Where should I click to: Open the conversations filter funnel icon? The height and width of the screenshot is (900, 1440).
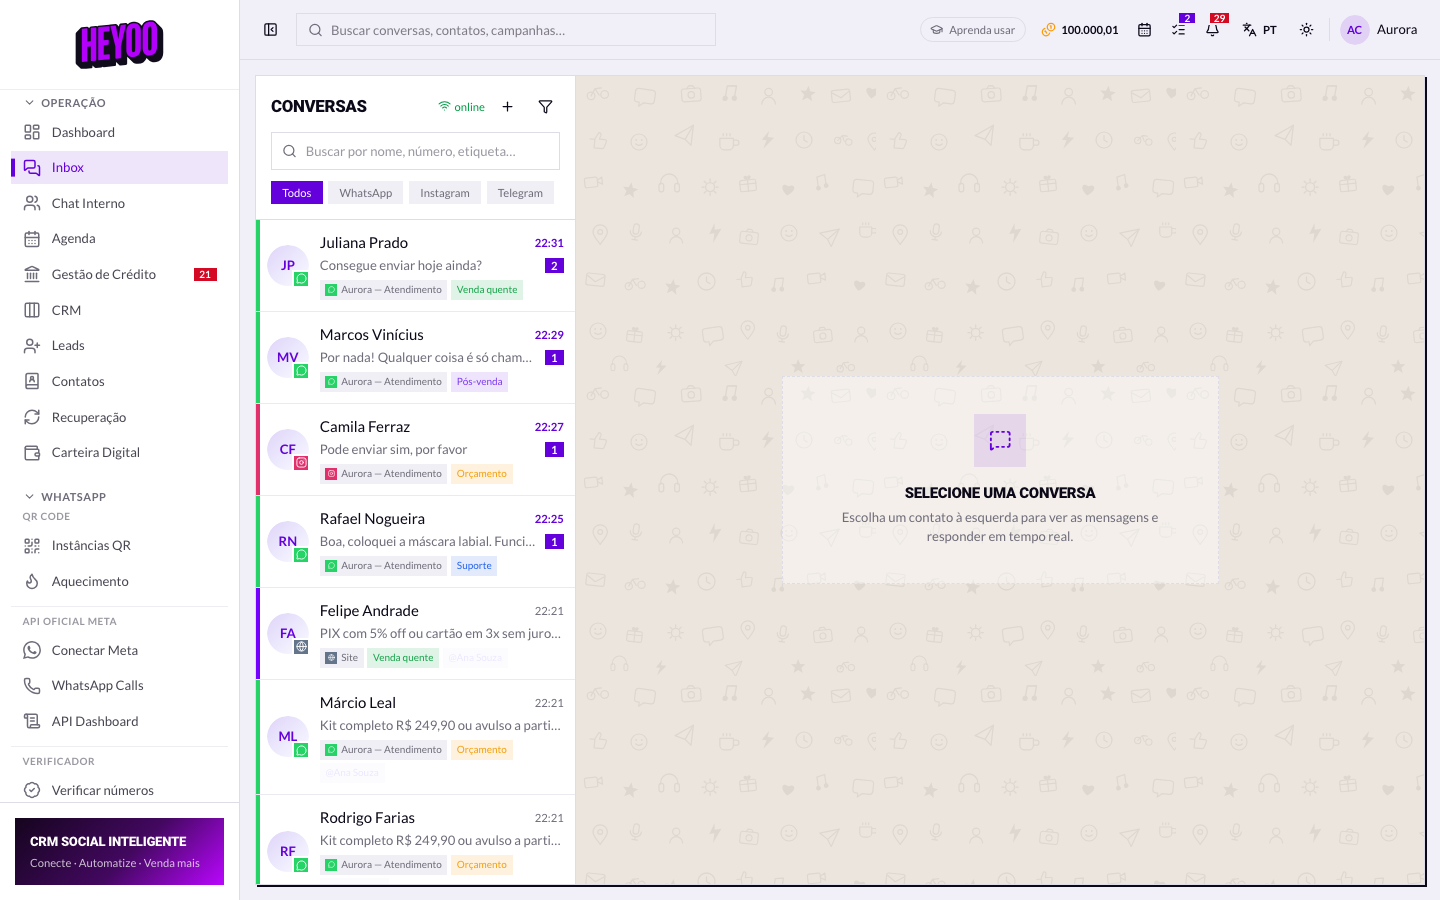pyautogui.click(x=545, y=107)
